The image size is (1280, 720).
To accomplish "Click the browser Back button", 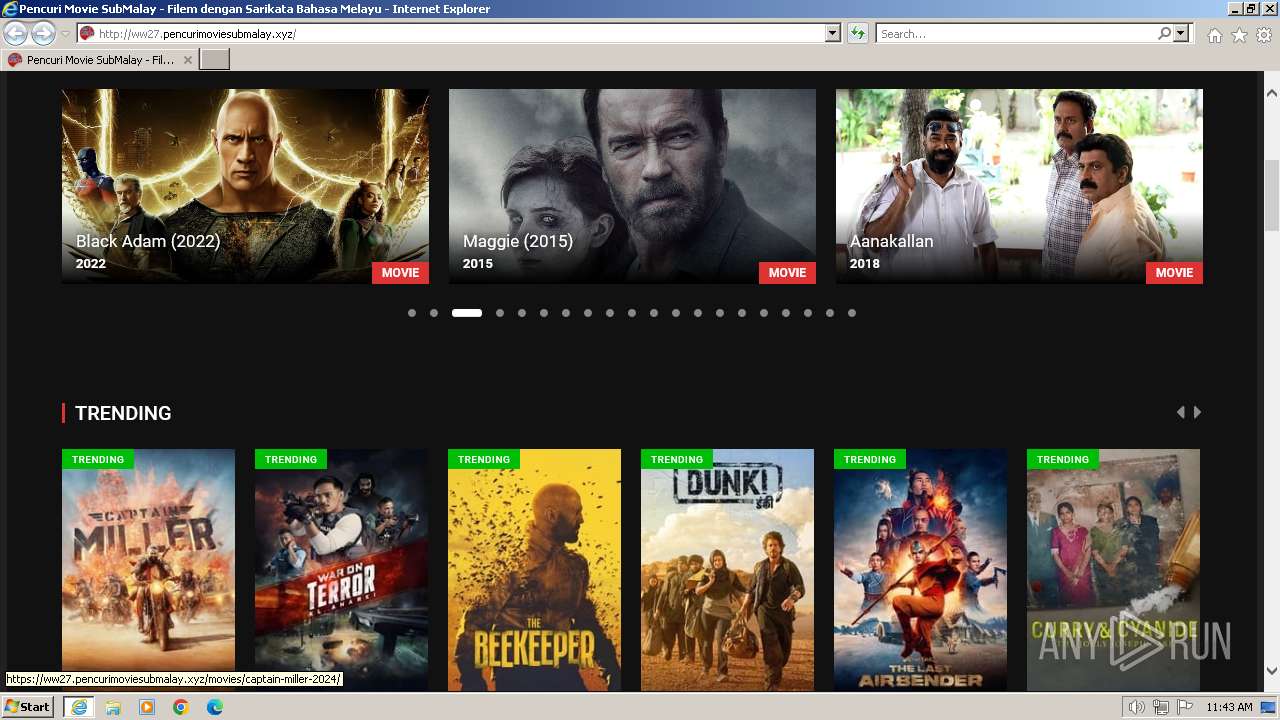I will [x=15, y=34].
